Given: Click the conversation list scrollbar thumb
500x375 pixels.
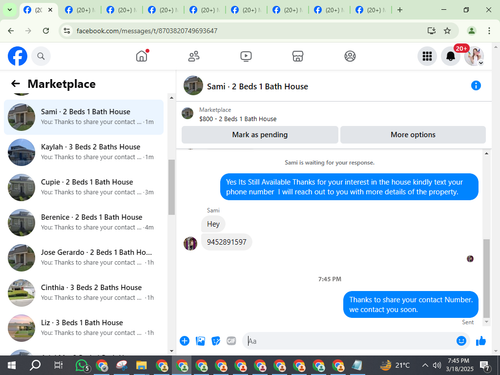Looking at the screenshot, I should [x=171, y=187].
